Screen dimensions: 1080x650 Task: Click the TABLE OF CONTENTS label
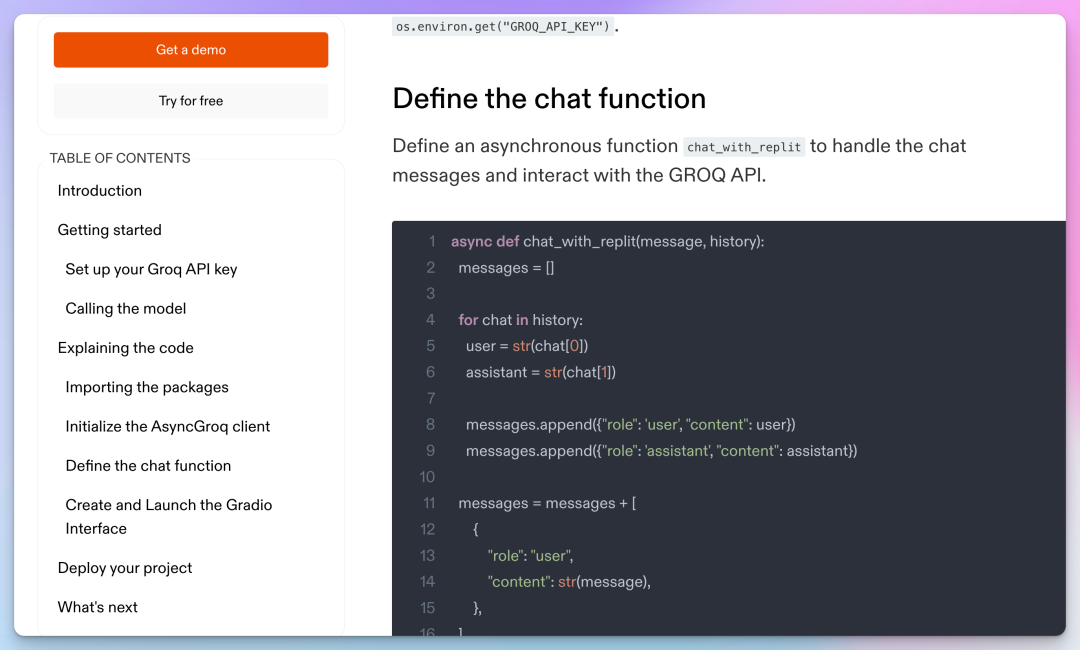pos(120,158)
